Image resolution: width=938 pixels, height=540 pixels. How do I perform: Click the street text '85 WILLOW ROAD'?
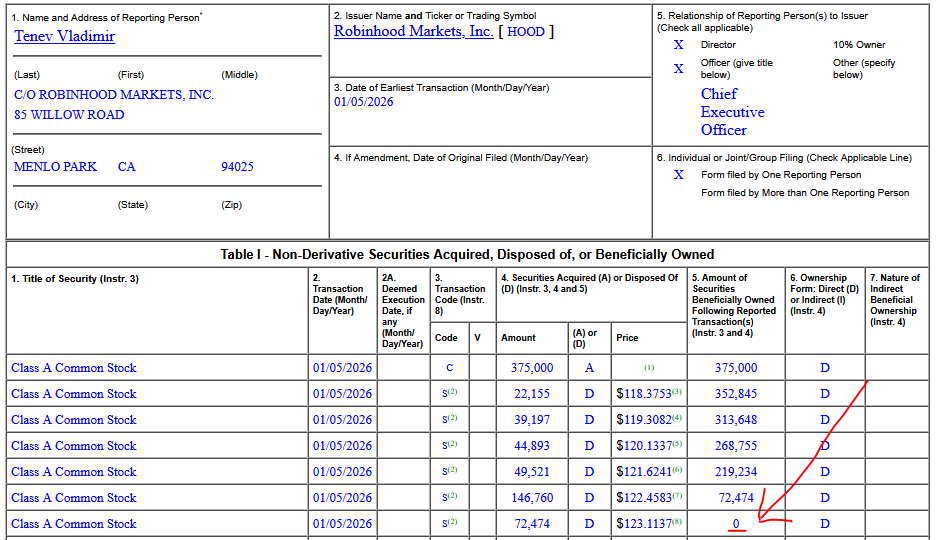tap(69, 115)
